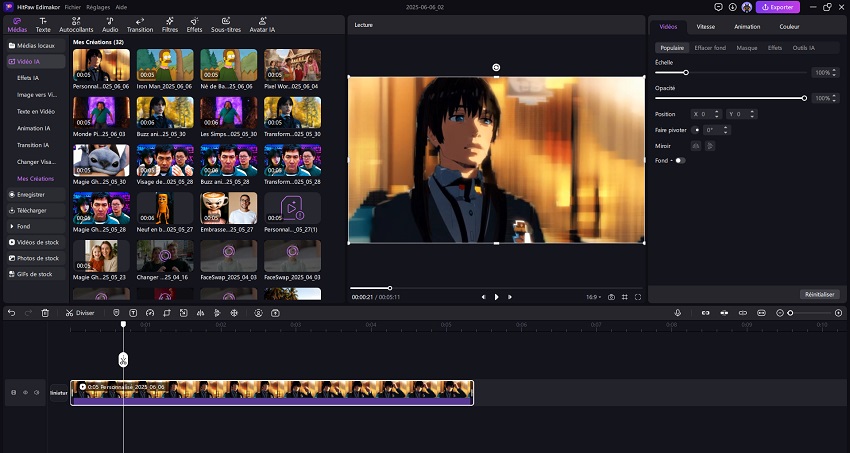Click the Exporter button
This screenshot has width=850, height=453.
point(777,7)
